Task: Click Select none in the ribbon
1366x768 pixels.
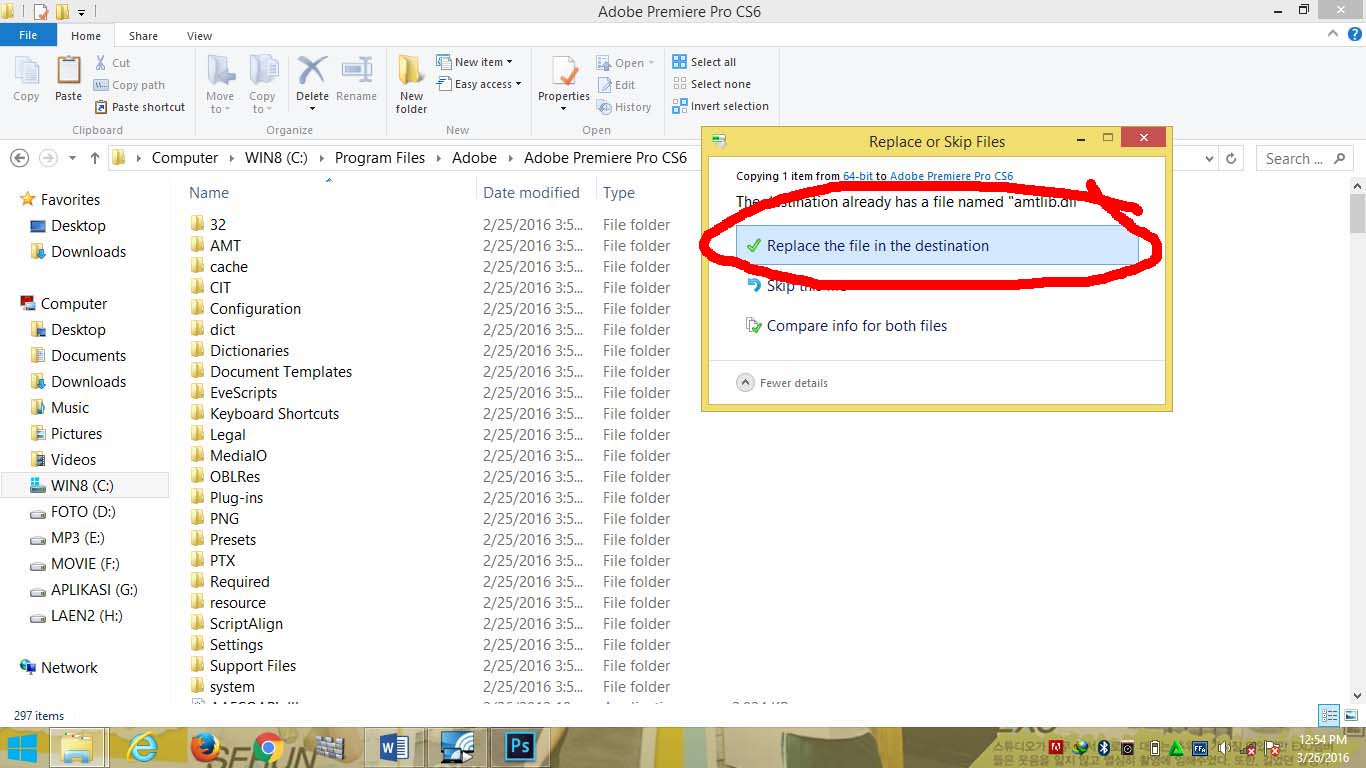Action: [712, 84]
